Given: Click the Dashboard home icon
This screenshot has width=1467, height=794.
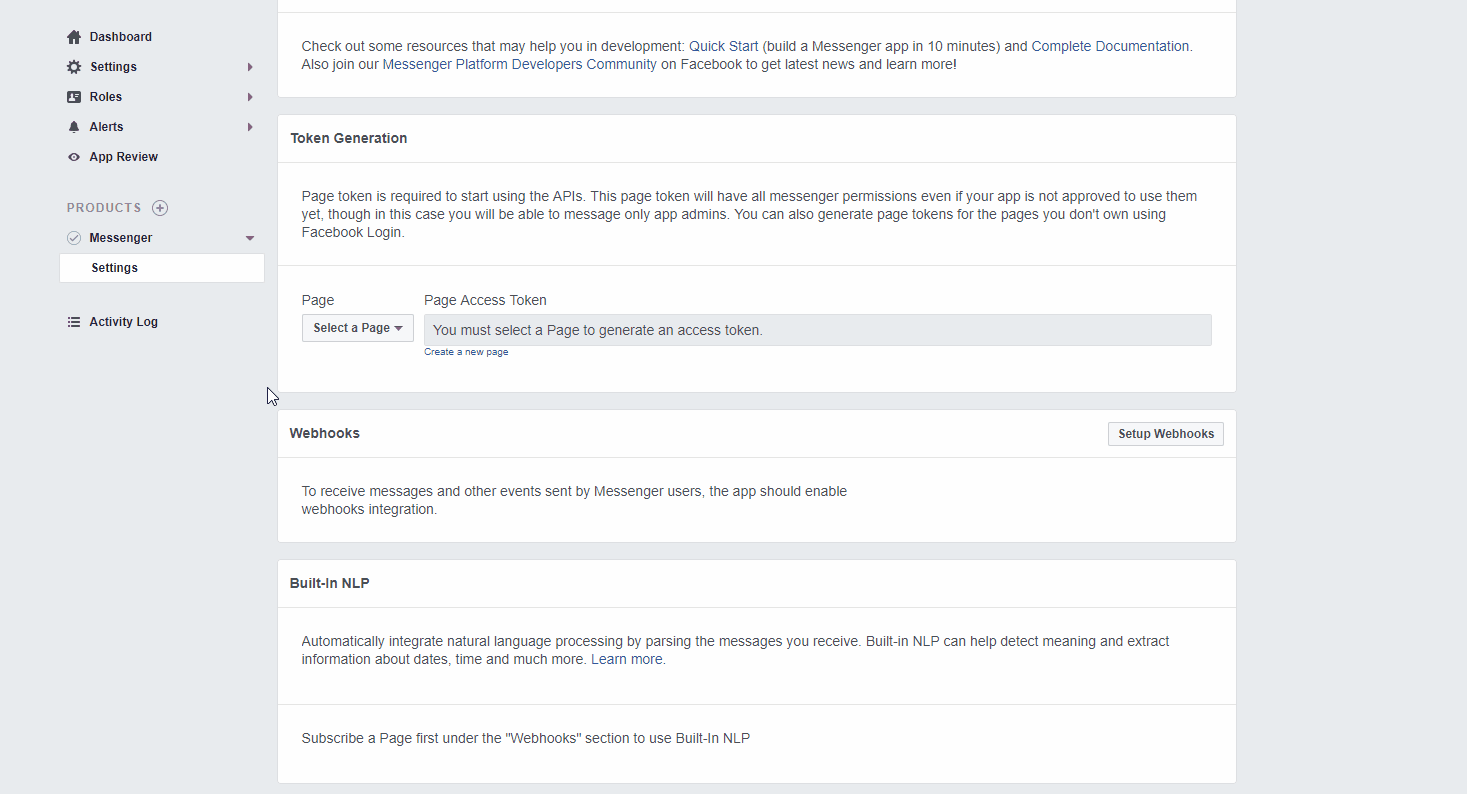Looking at the screenshot, I should (74, 37).
